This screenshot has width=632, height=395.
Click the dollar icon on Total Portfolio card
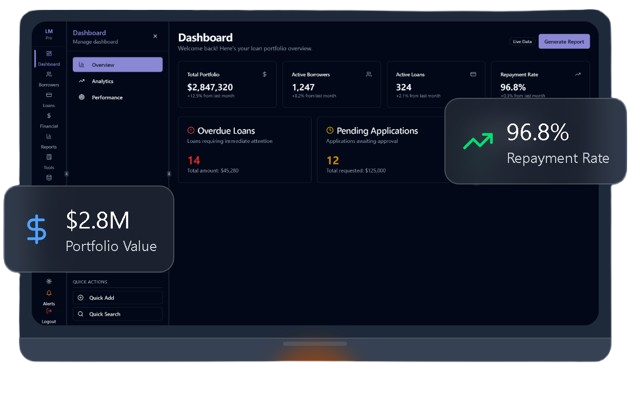[264, 74]
